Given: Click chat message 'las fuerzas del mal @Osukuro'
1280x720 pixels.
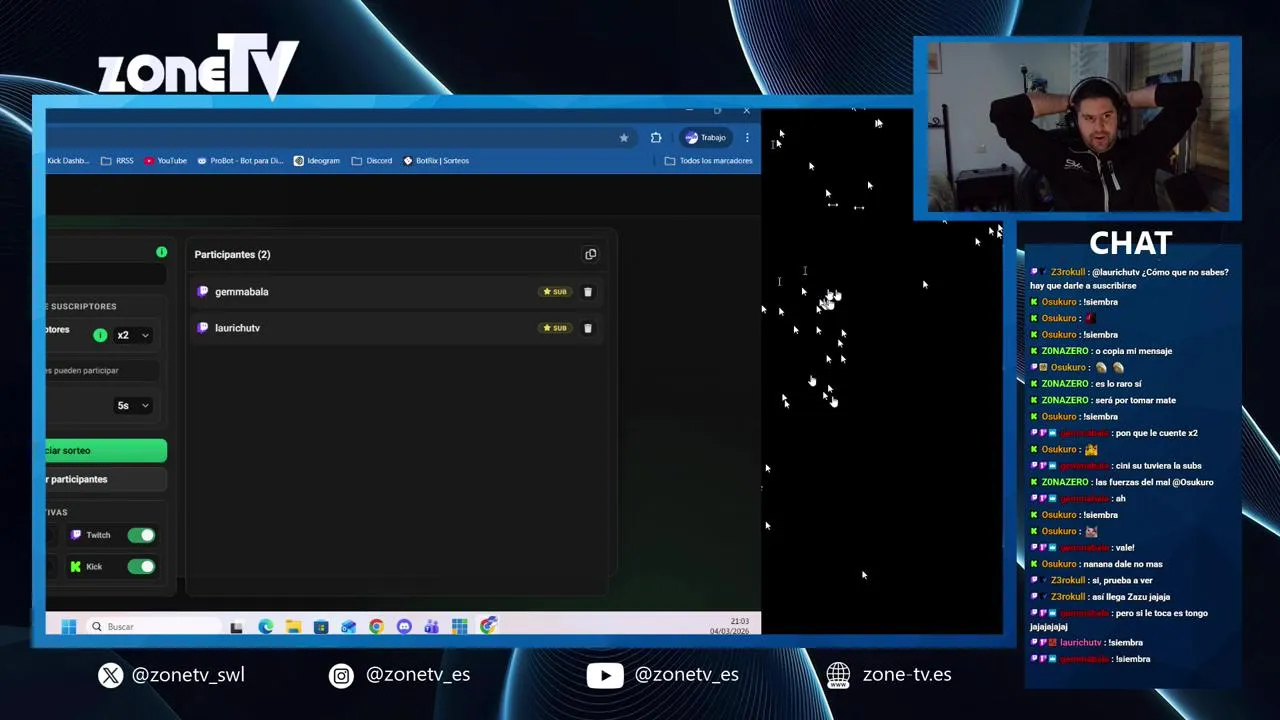Looking at the screenshot, I should pyautogui.click(x=1154, y=482).
